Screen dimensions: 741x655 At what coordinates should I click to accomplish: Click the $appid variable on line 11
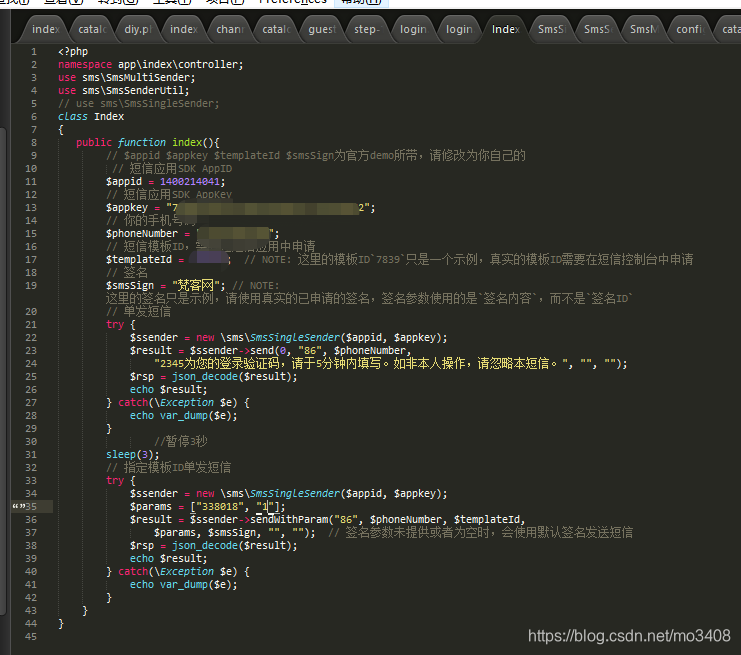[123, 181]
